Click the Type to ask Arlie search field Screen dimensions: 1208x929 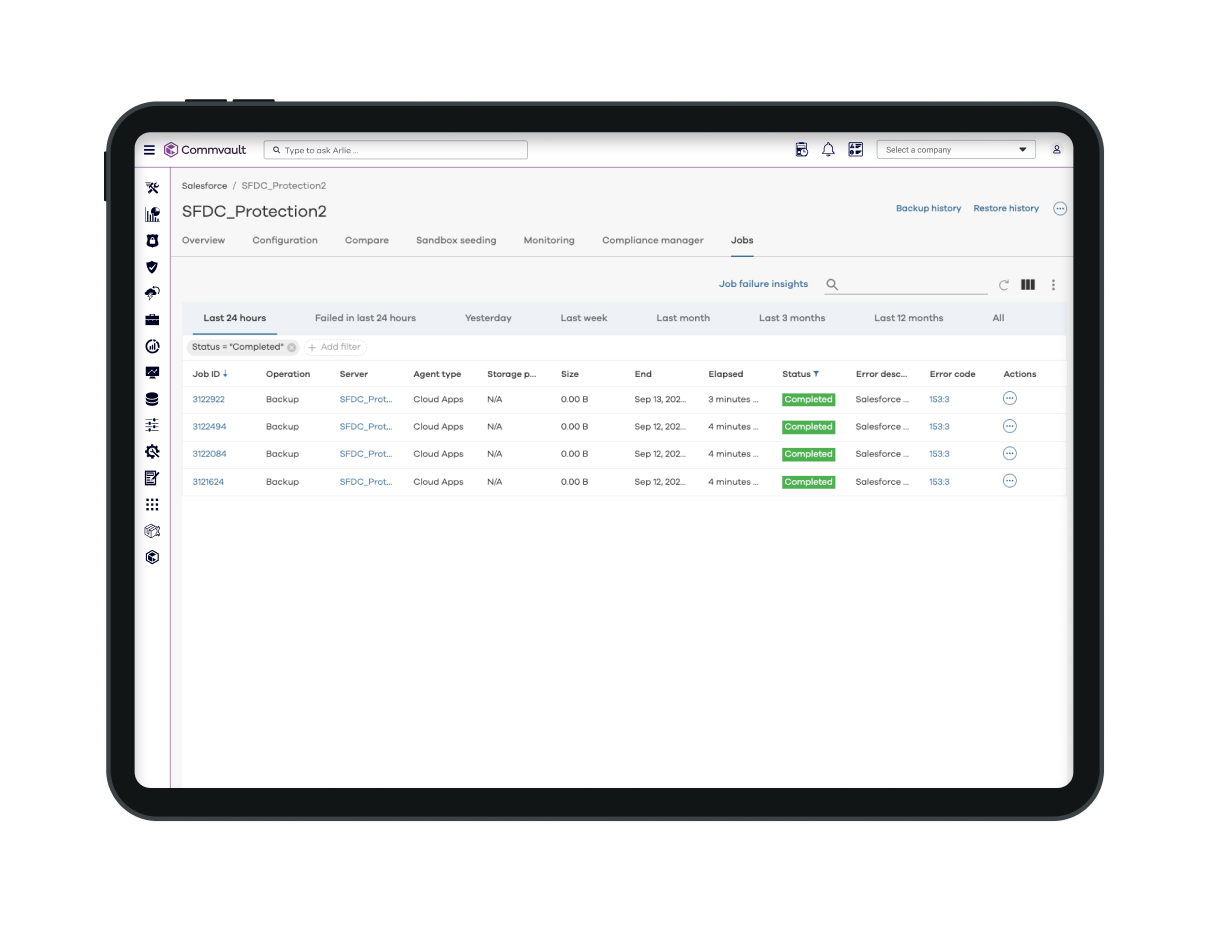point(396,150)
